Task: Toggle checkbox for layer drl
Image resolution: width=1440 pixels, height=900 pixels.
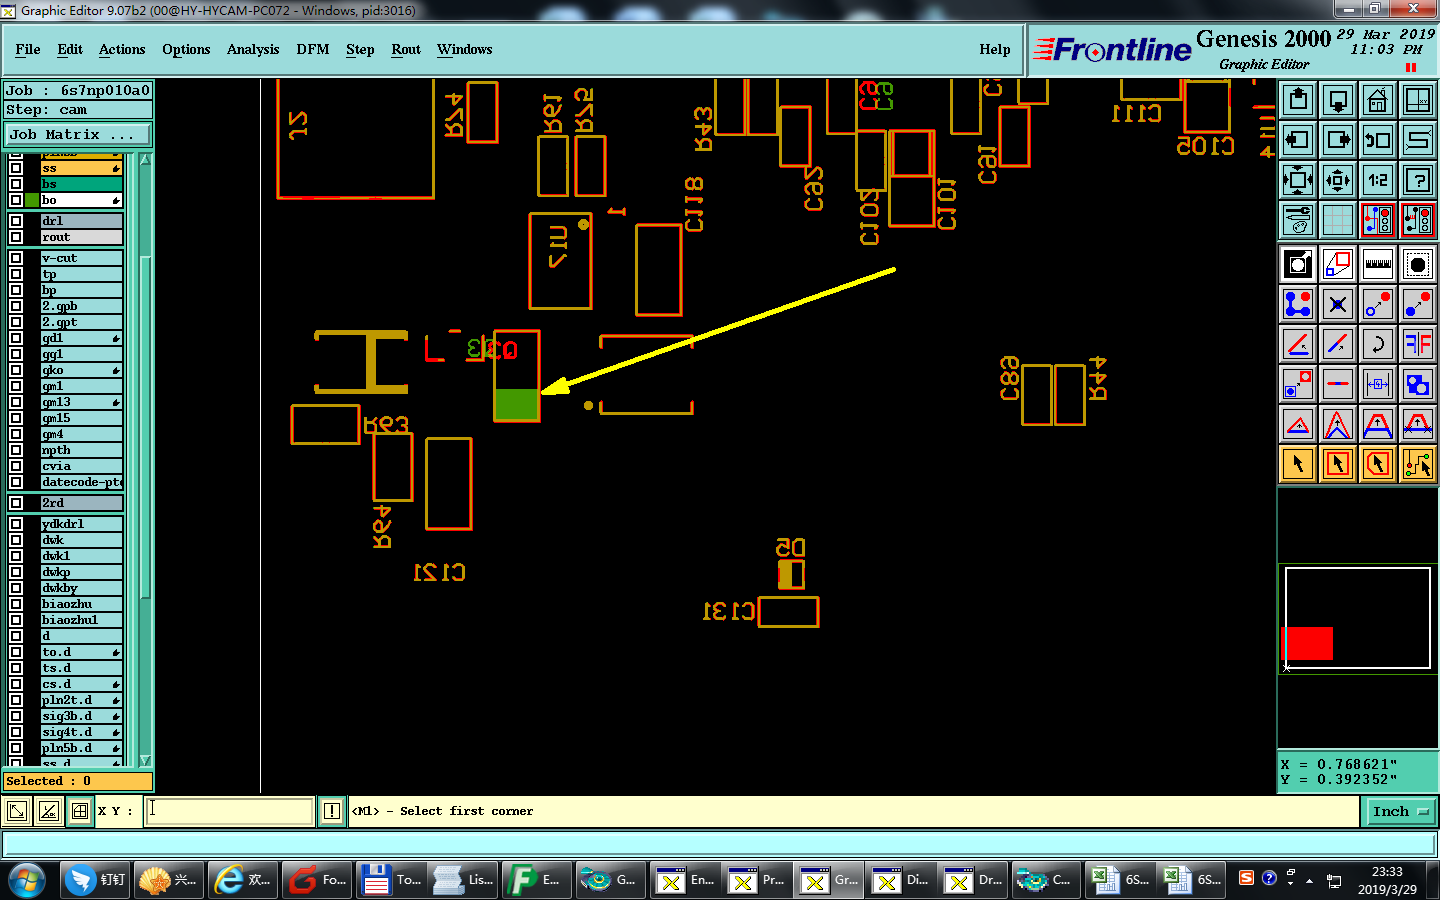Action: tap(16, 221)
